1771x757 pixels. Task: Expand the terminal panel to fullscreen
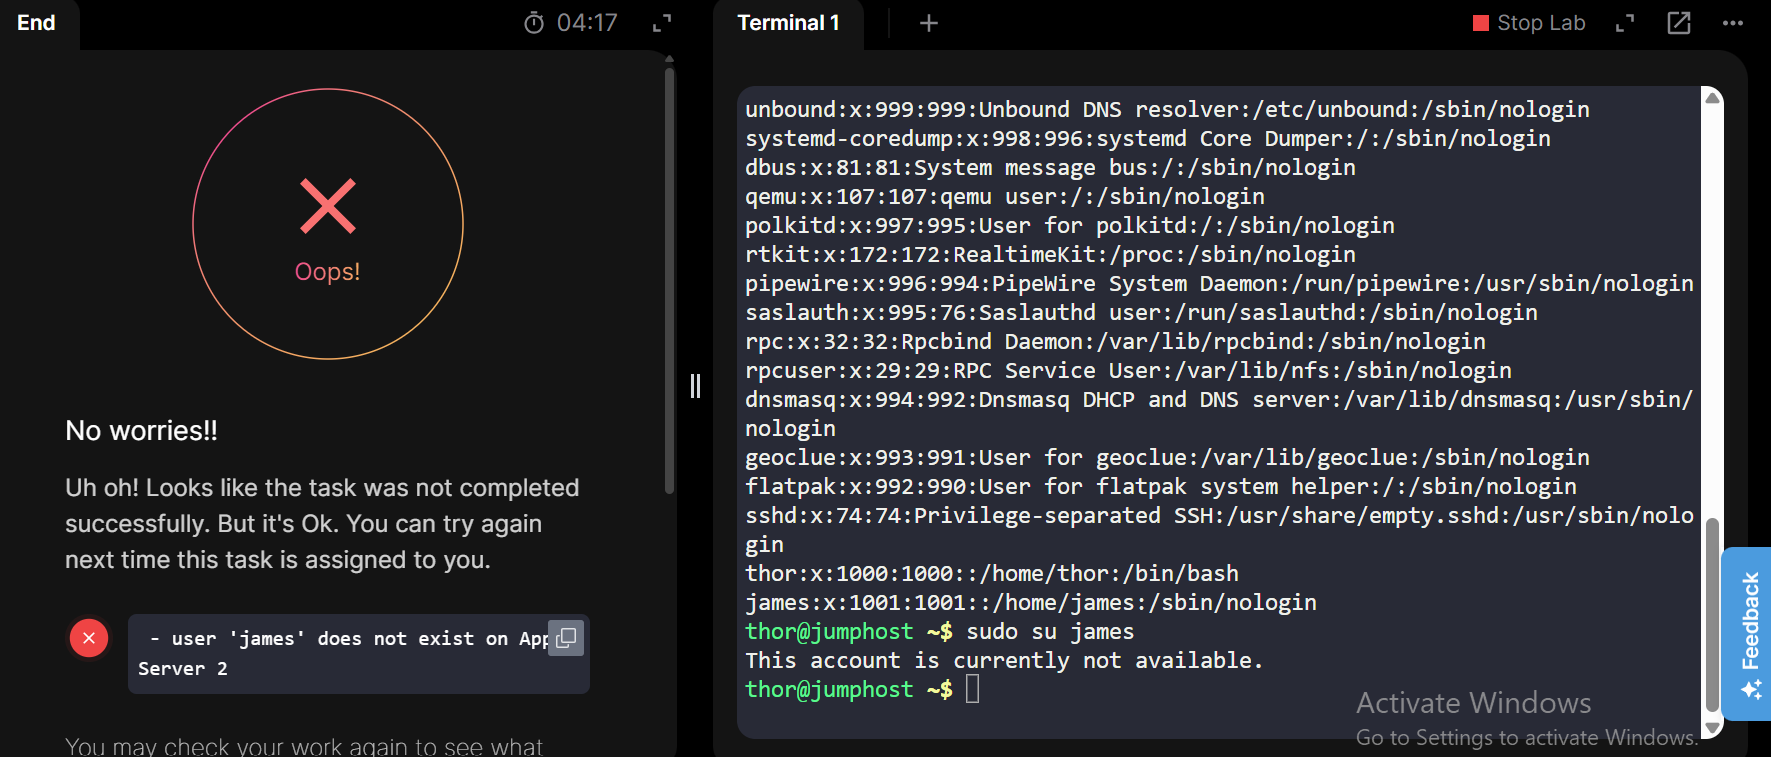click(x=1625, y=23)
